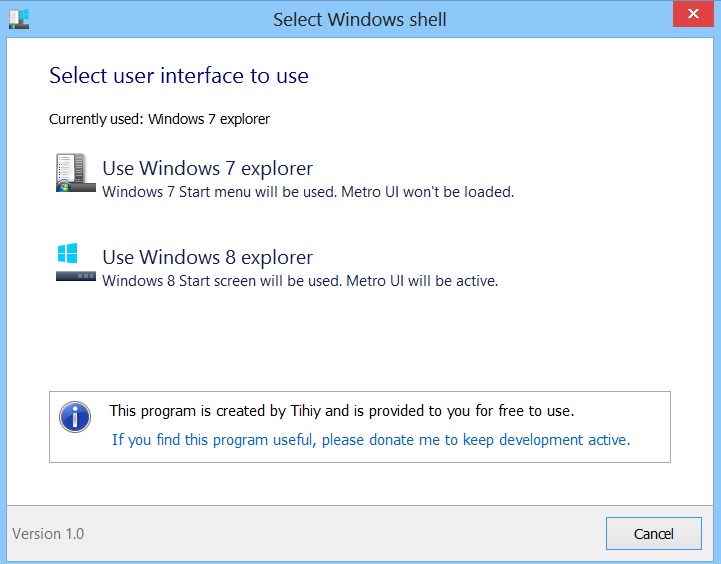Click the "Select user interface to use" heading
Screen dimensions: 721x564
[x=179, y=75]
